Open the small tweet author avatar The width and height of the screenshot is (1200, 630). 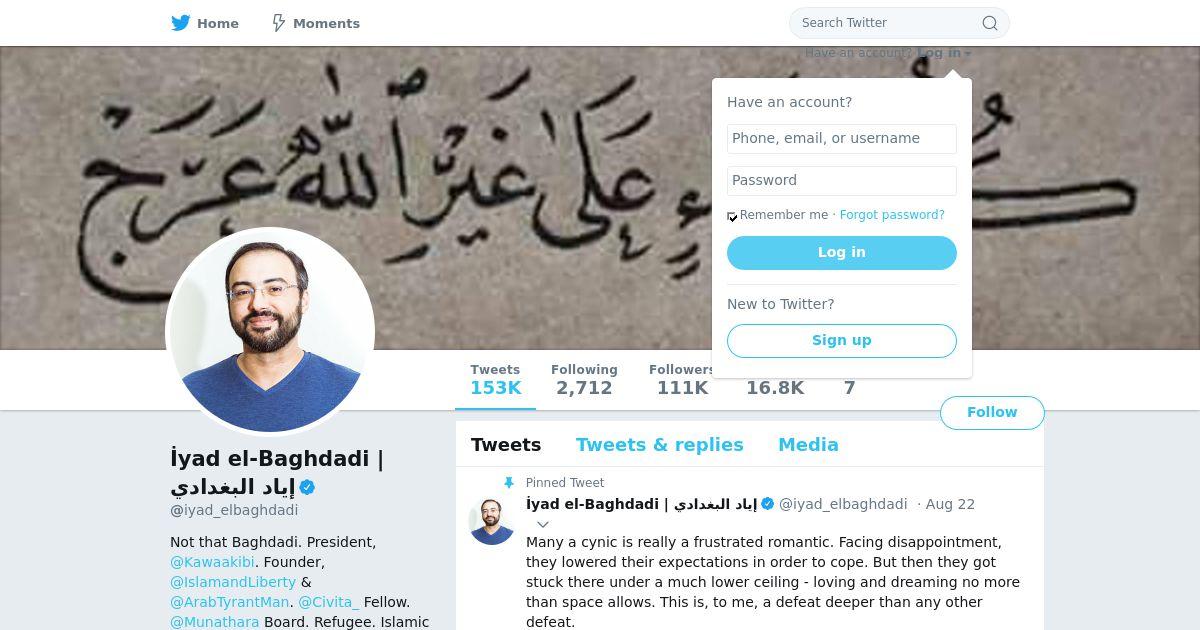[x=492, y=521]
